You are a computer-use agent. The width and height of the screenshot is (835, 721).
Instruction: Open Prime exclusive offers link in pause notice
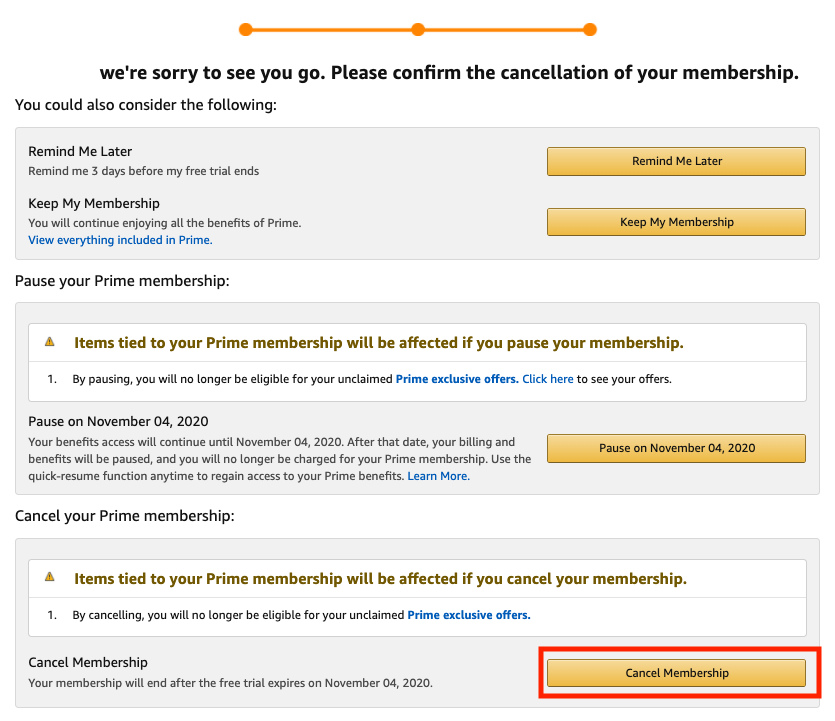coord(457,379)
